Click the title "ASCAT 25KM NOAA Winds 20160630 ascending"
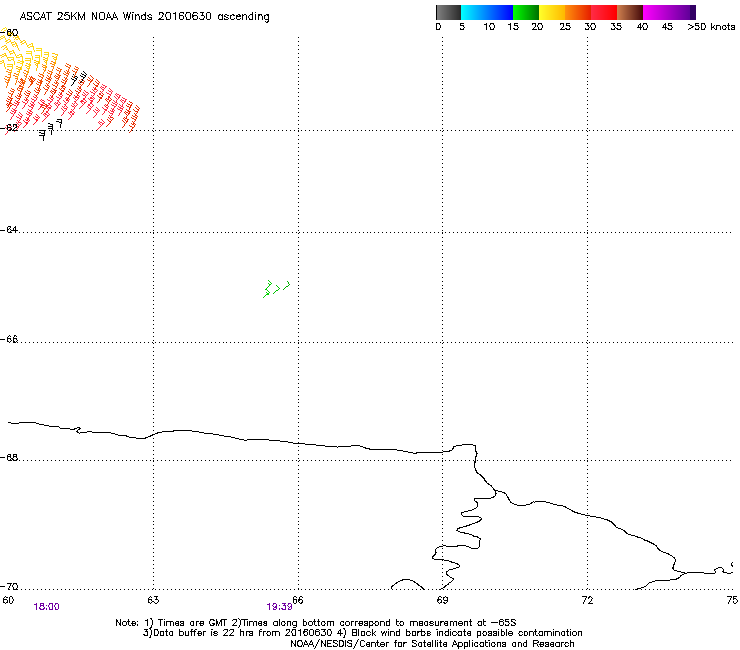This screenshot has width=740, height=650. [x=144, y=17]
